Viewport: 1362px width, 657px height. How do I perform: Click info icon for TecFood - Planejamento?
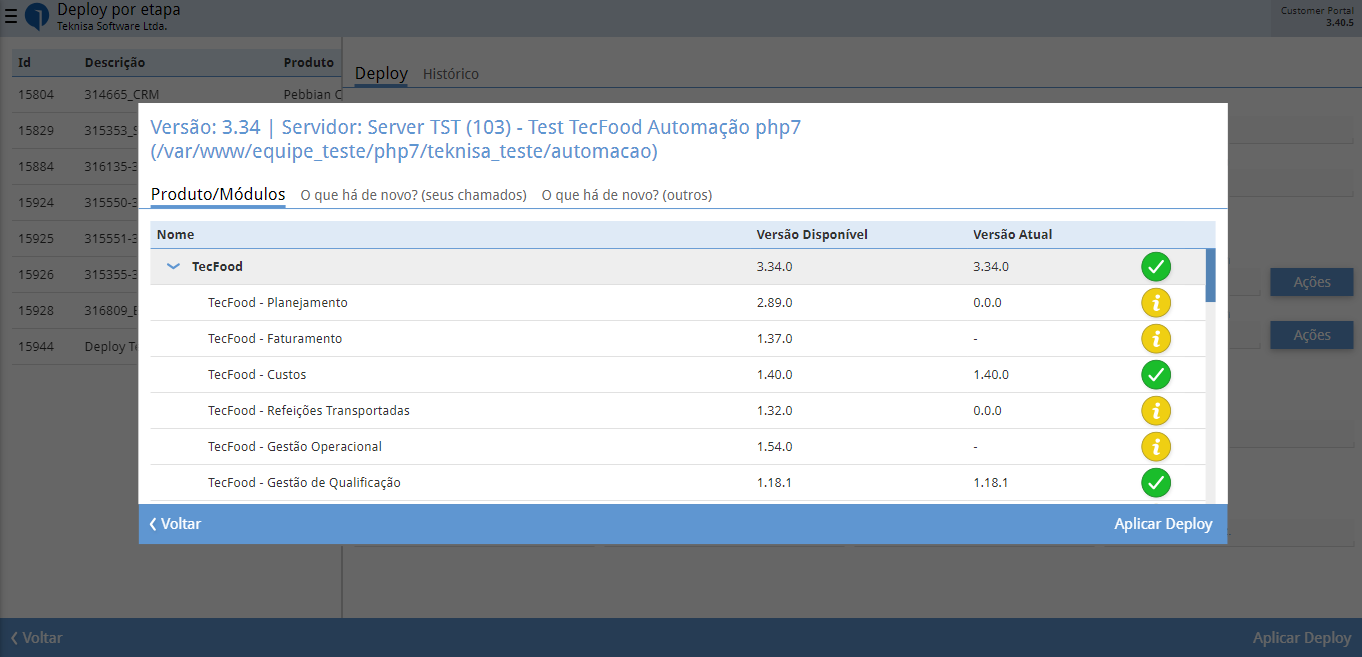click(x=1156, y=303)
